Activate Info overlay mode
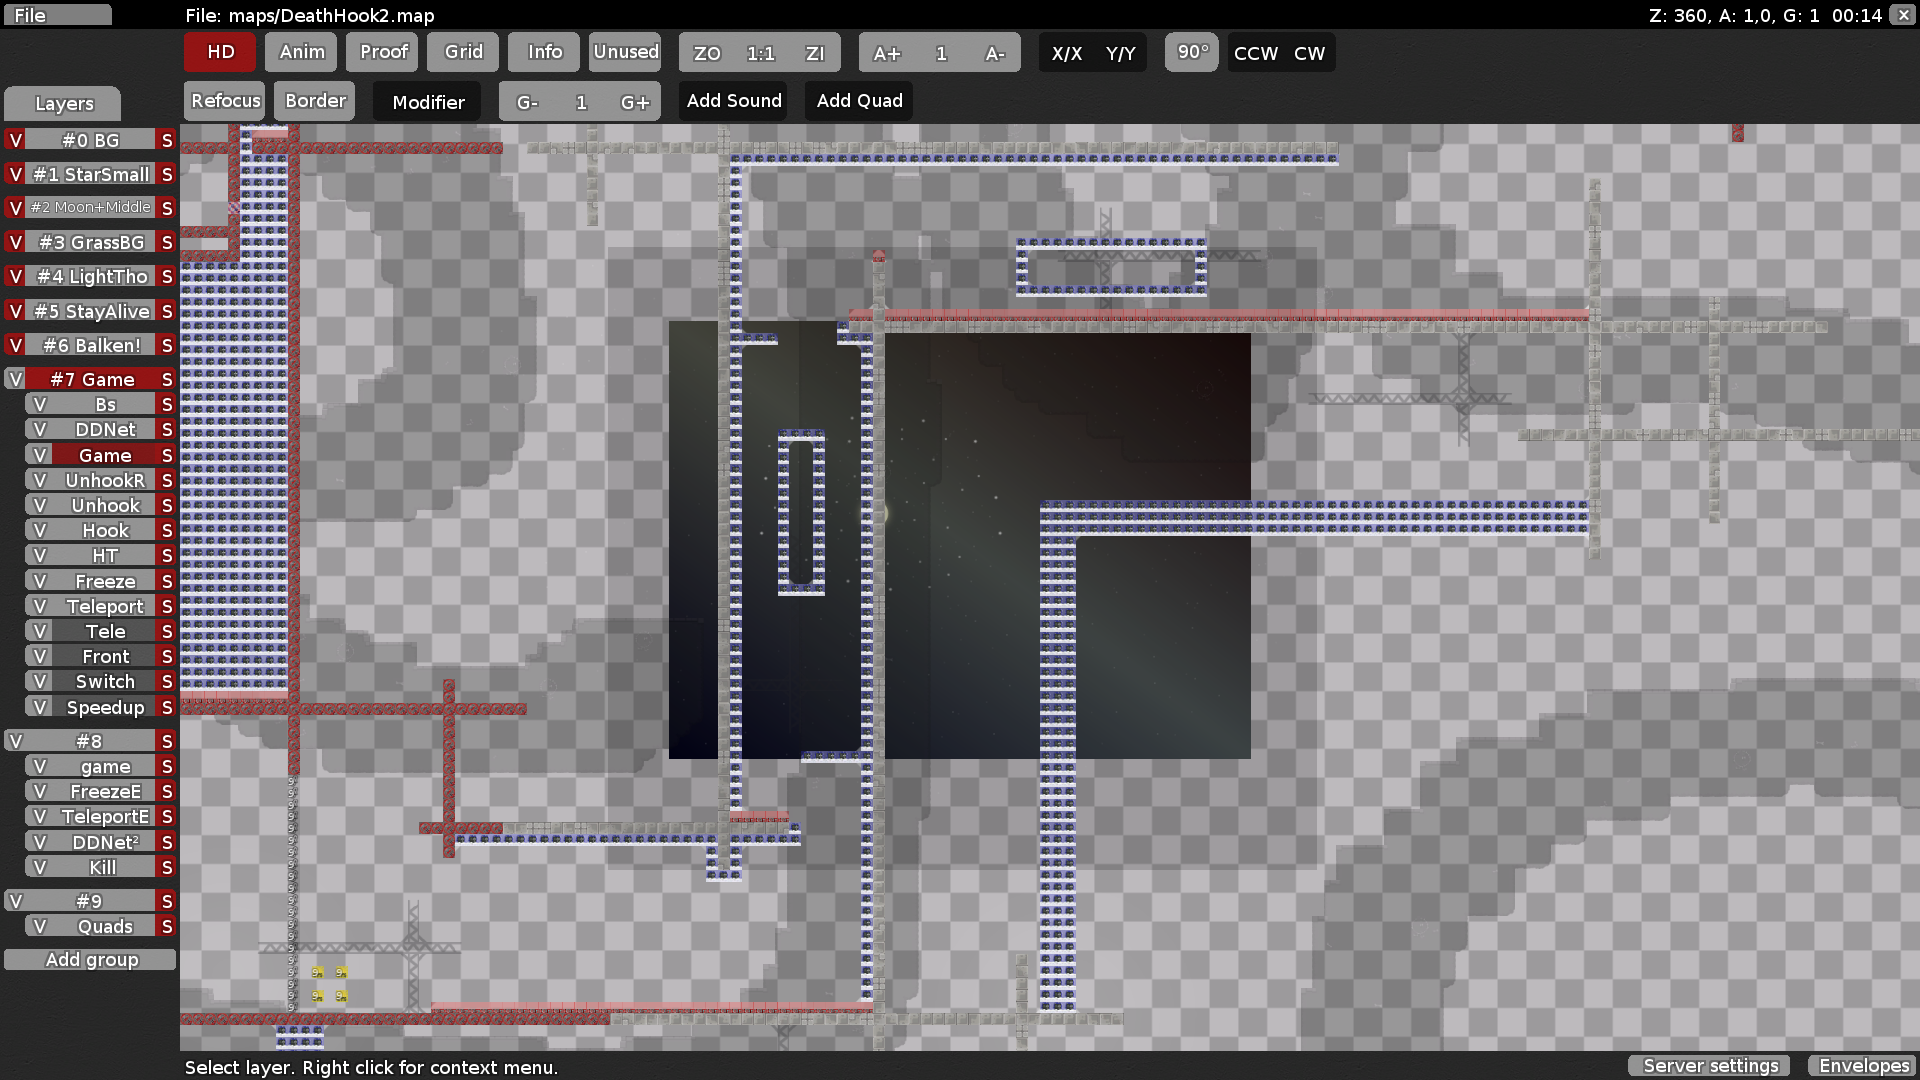This screenshot has width=1920, height=1080. 543,52
